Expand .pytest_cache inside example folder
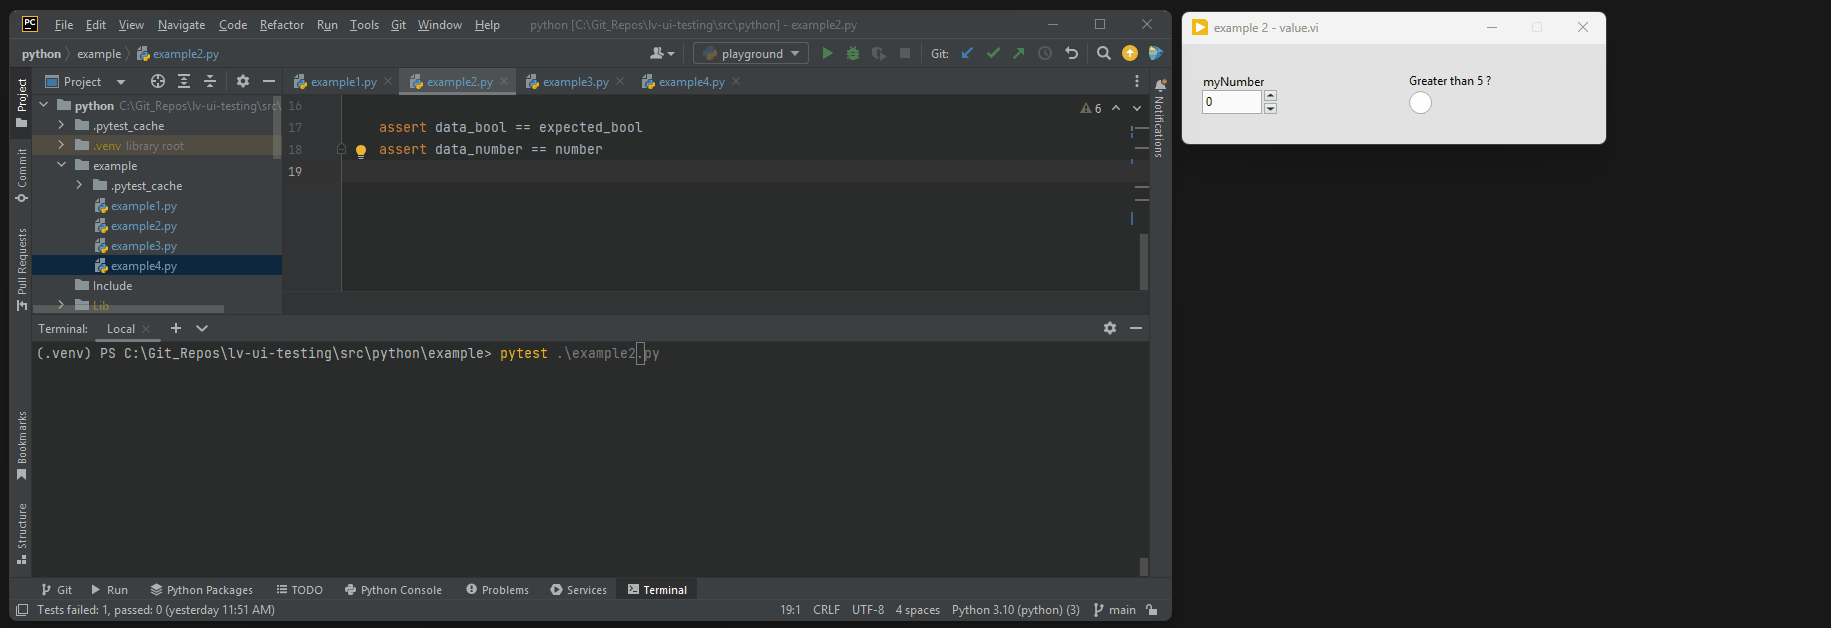The width and height of the screenshot is (1831, 628). [x=79, y=185]
